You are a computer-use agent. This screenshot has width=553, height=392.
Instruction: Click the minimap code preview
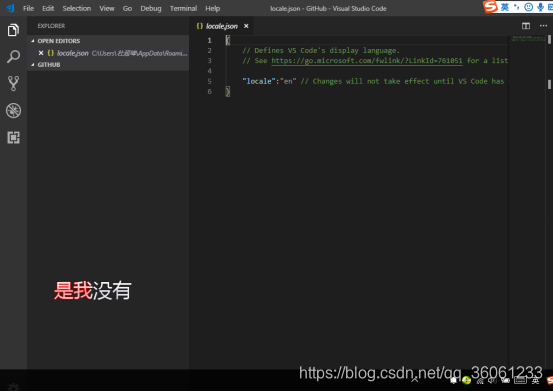tap(528, 38)
